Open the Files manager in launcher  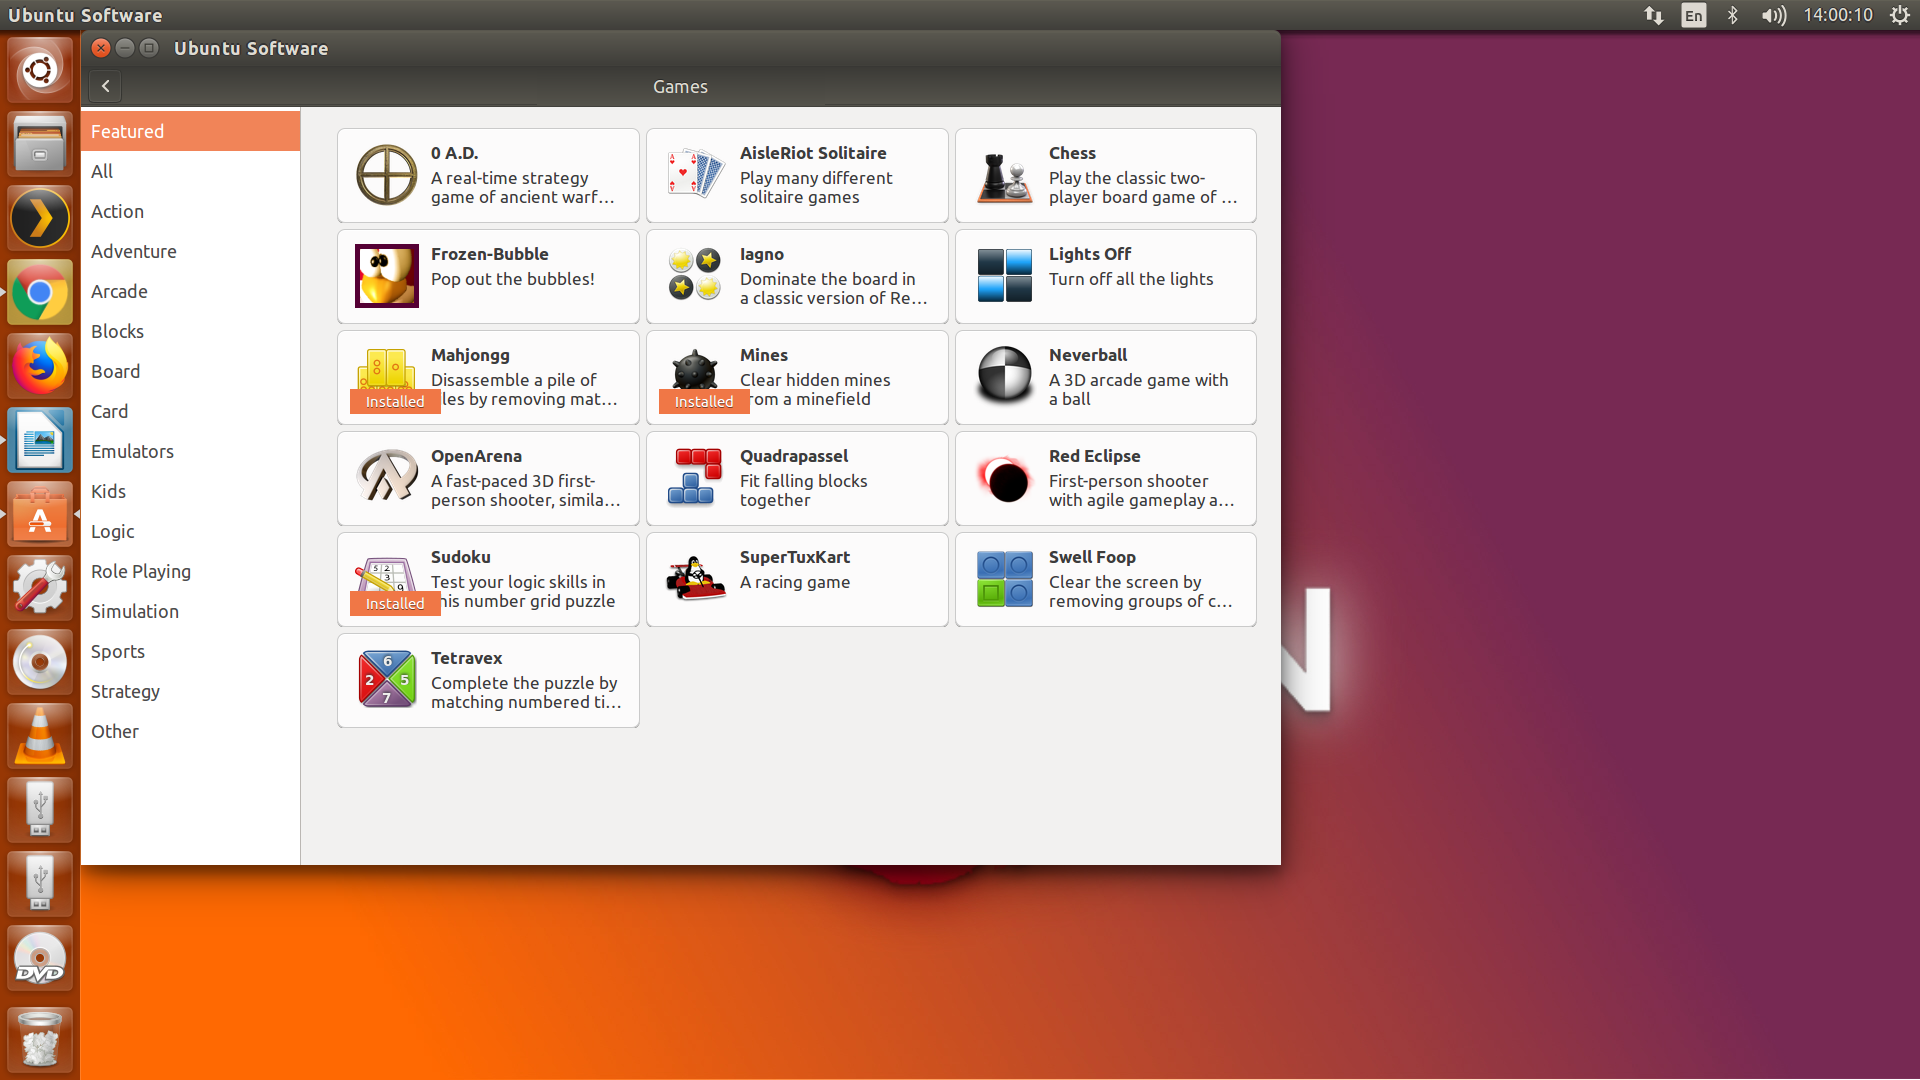point(40,144)
